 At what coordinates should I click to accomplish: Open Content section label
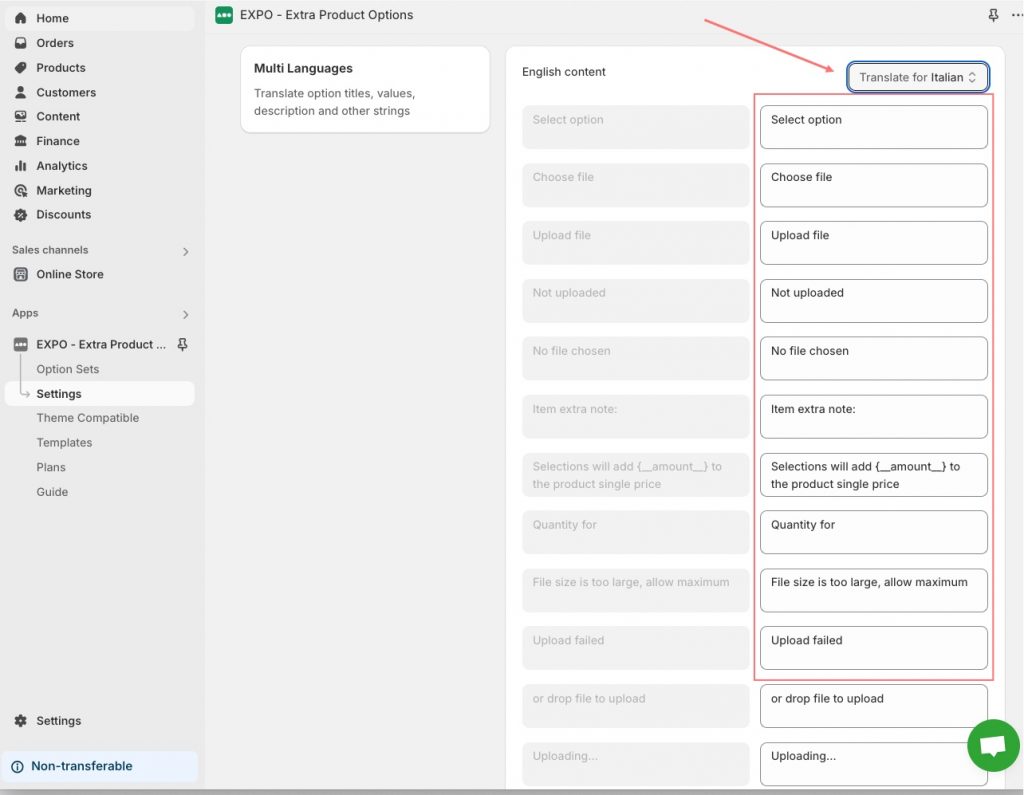click(x=58, y=117)
